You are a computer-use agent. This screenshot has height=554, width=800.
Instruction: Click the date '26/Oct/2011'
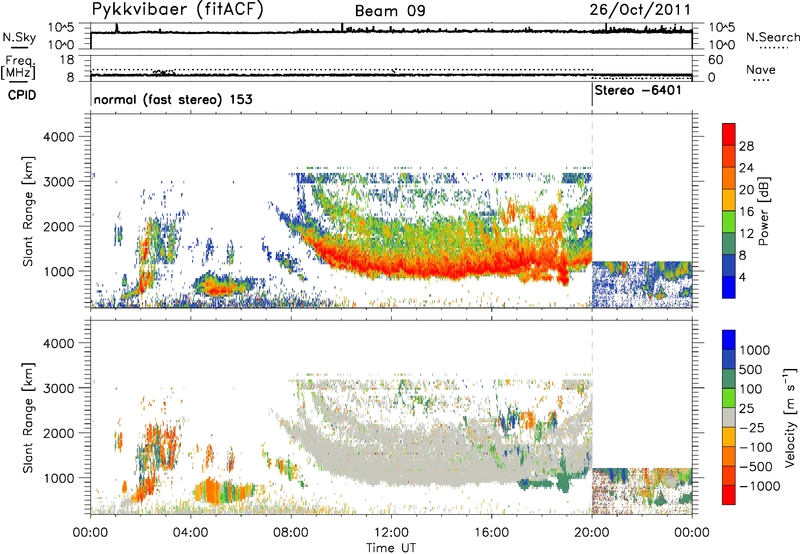click(640, 10)
